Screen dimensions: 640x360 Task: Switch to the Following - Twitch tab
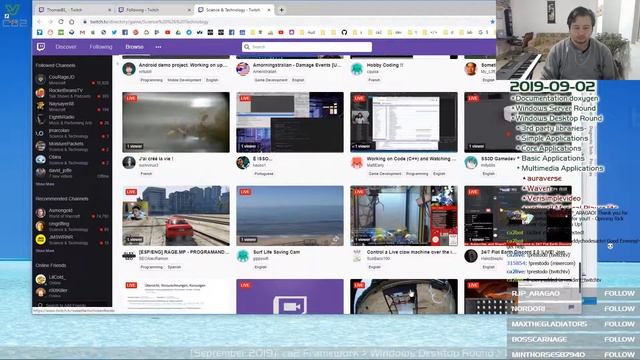(154, 10)
